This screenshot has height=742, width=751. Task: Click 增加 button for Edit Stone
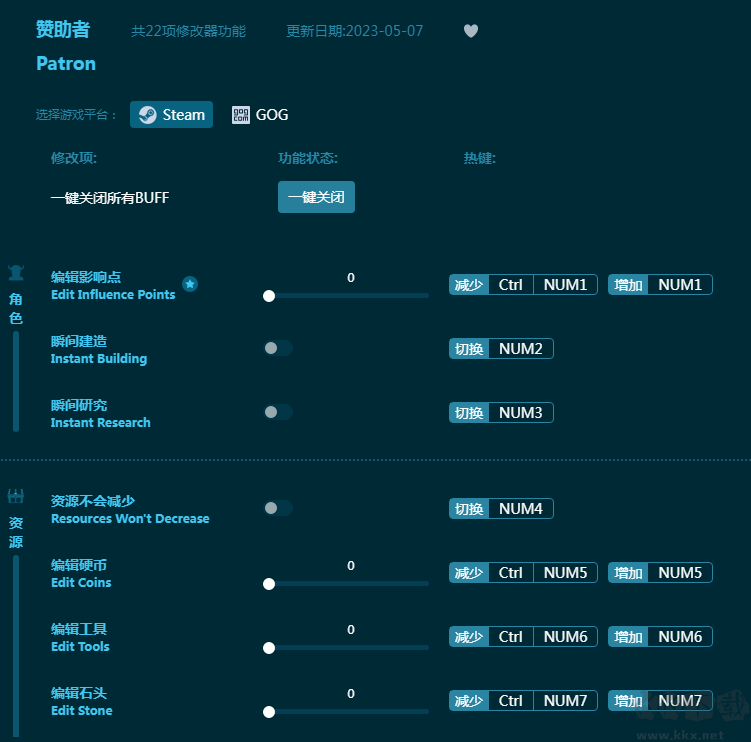coord(629,701)
